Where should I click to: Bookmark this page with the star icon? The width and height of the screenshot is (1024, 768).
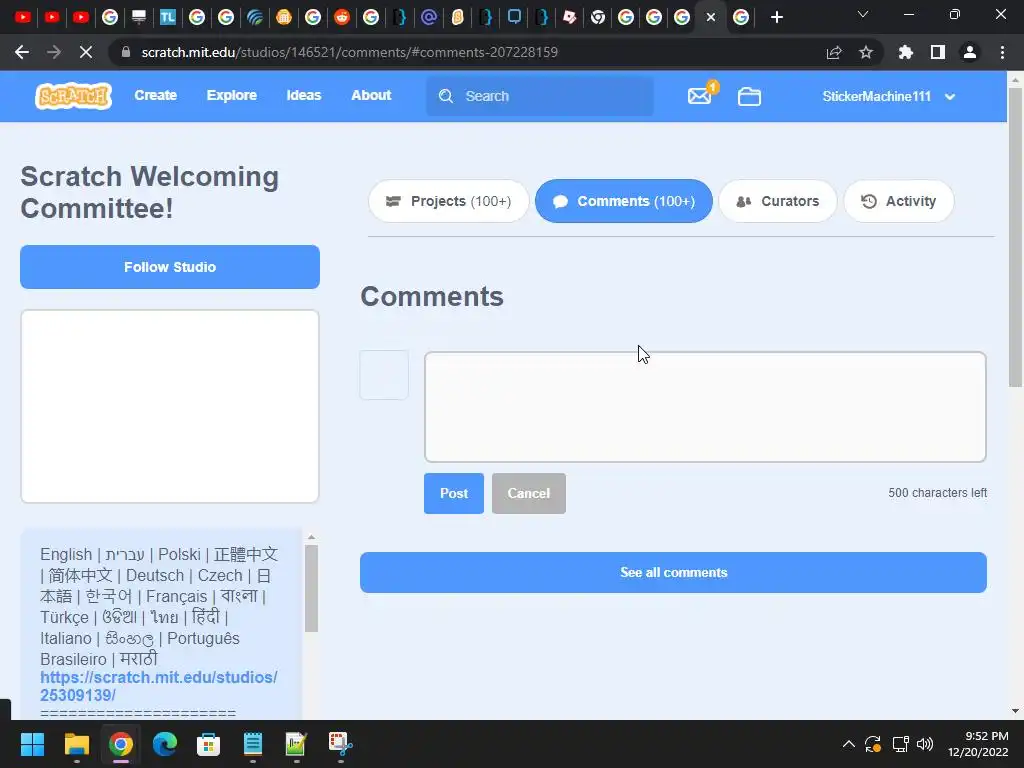[866, 52]
